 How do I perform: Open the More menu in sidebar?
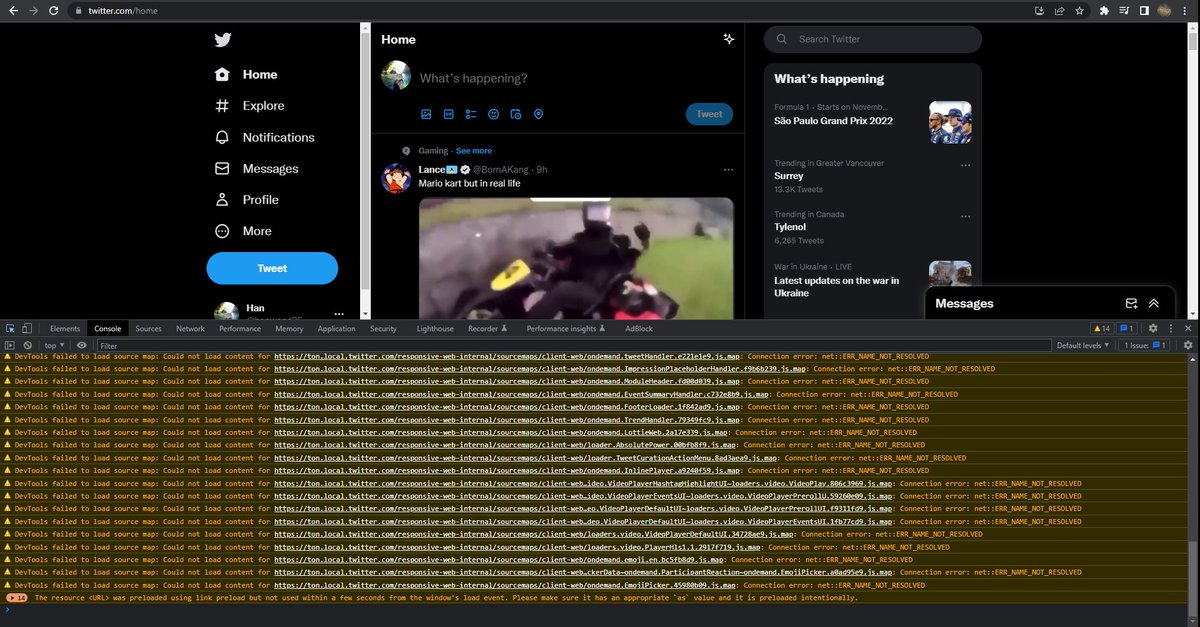coord(243,231)
